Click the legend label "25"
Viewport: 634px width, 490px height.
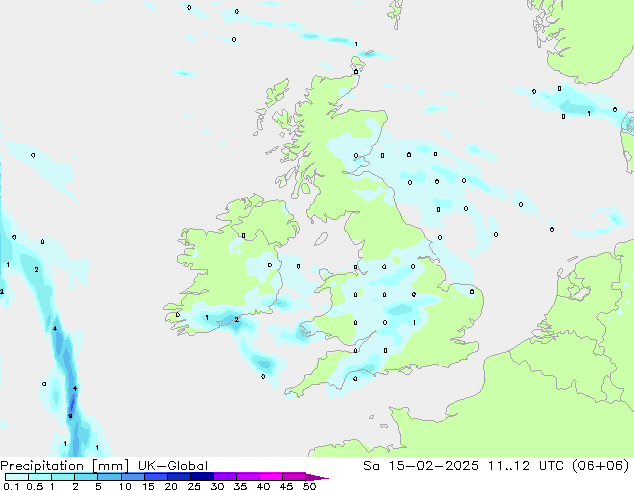click(194, 486)
